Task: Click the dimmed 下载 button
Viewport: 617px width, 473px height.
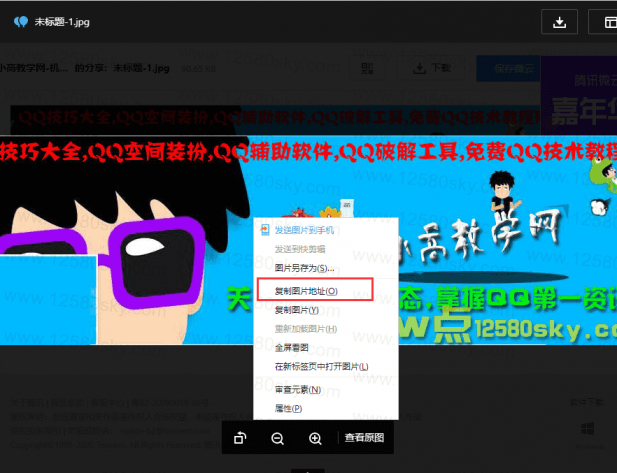Action: pos(432,68)
